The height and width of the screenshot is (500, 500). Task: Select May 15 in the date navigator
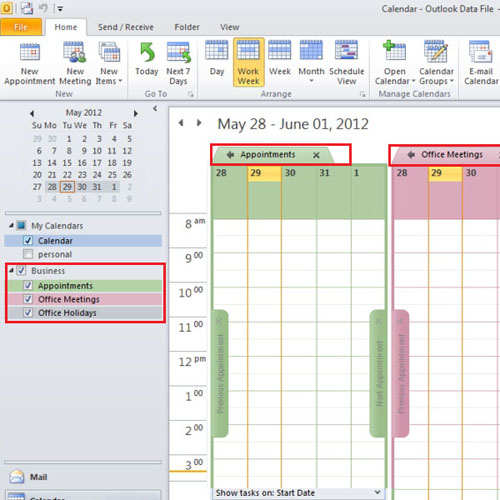(x=67, y=163)
